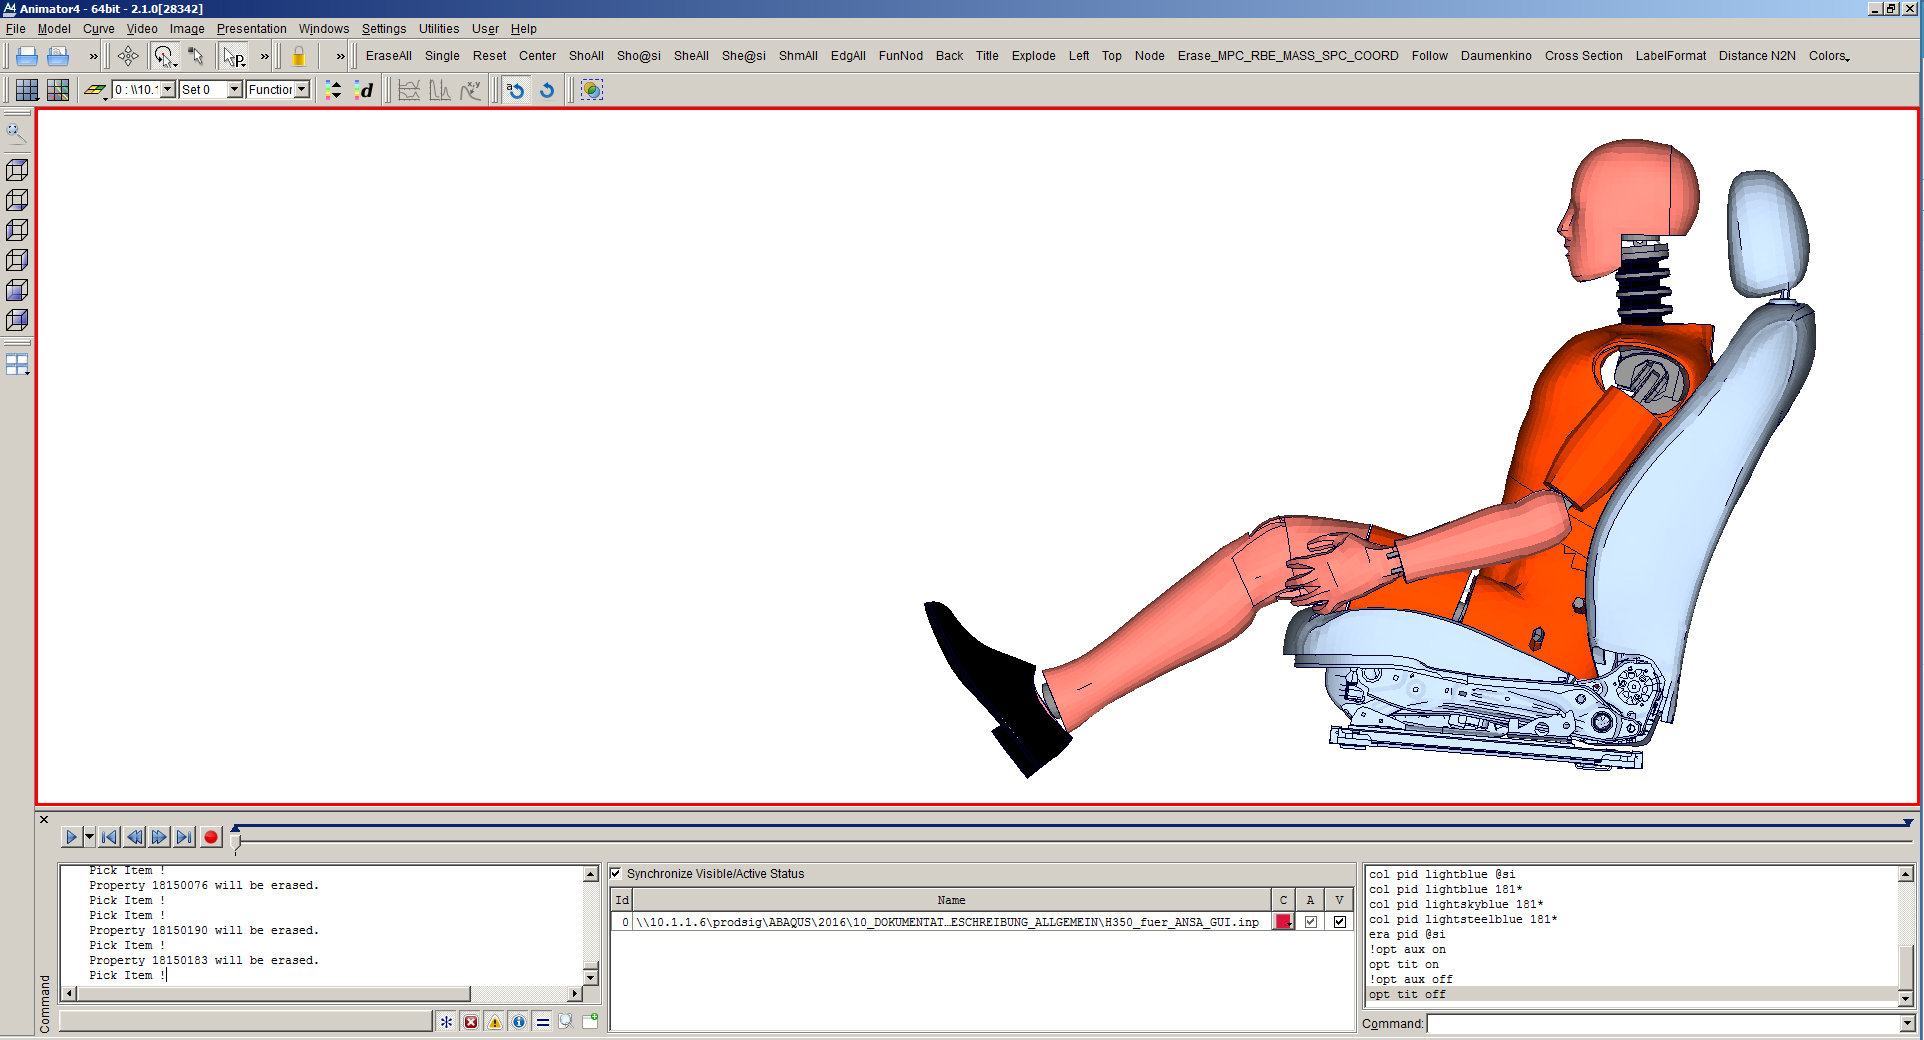Click the animation frame slider handle
The width and height of the screenshot is (1924, 1040).
pyautogui.click(x=236, y=842)
